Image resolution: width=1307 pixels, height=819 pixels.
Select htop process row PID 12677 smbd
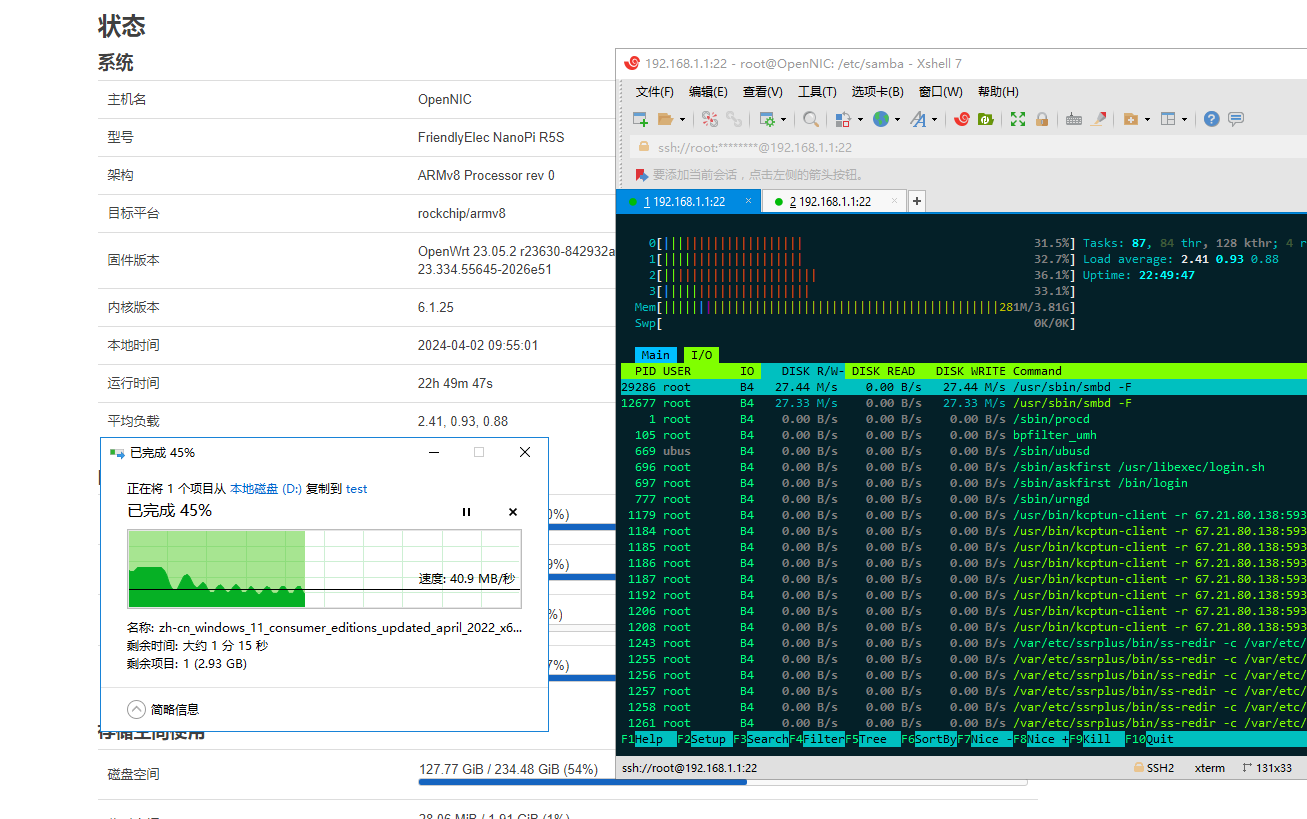click(x=963, y=403)
